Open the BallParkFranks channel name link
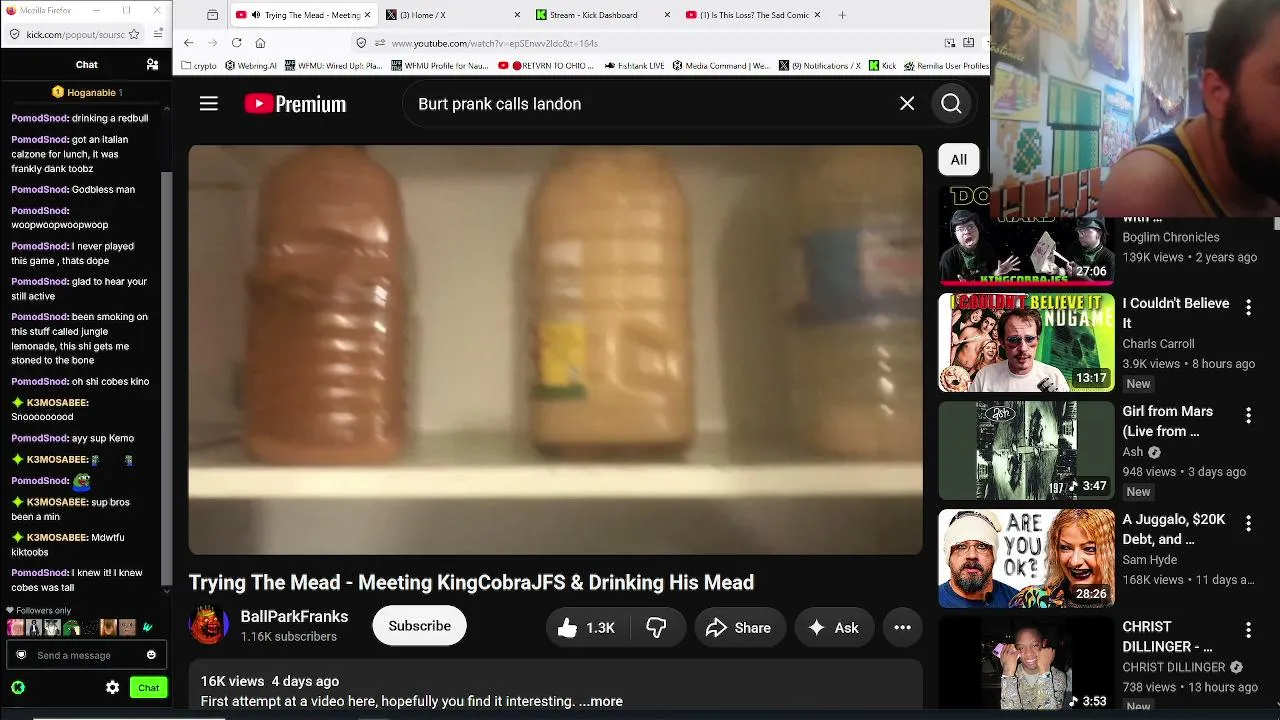The height and width of the screenshot is (720, 1280). (294, 617)
